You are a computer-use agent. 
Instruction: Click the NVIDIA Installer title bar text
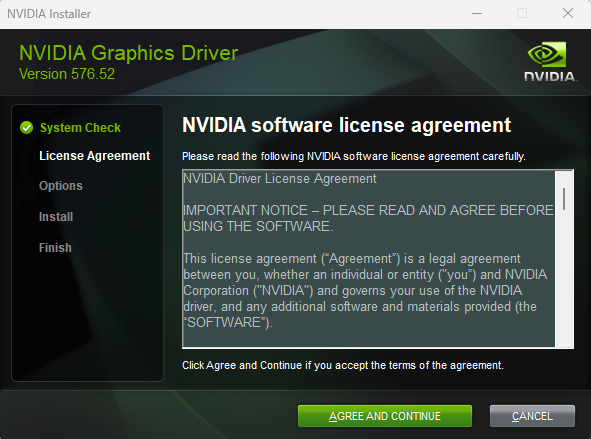coord(49,14)
